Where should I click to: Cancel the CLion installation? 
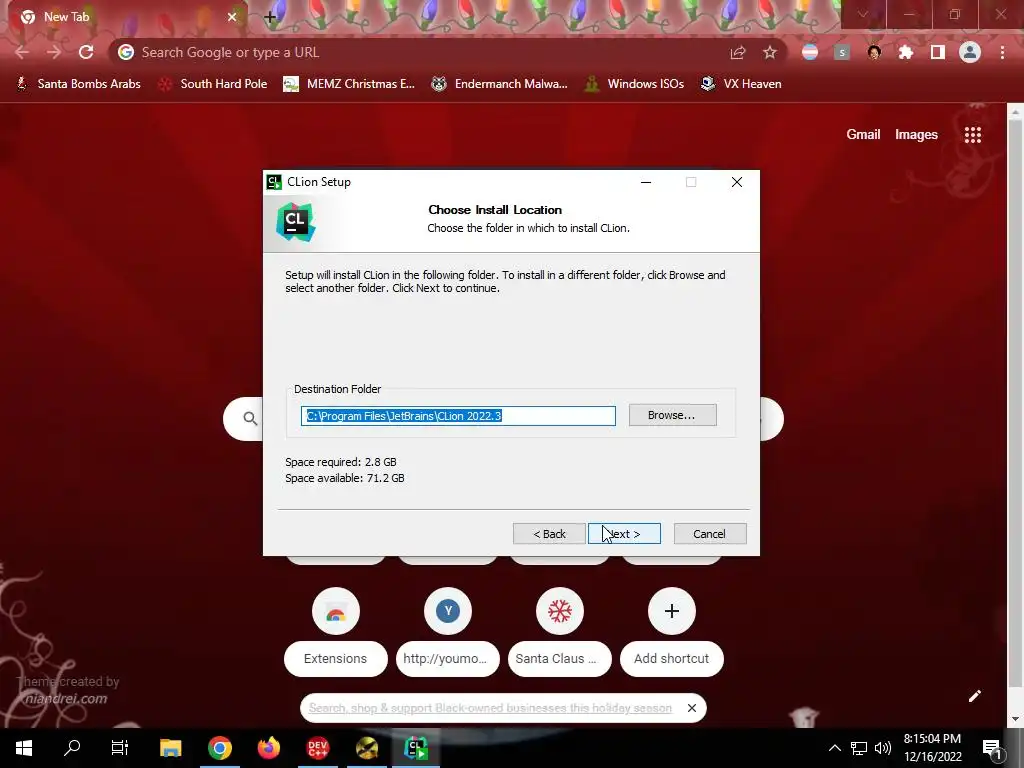709,534
